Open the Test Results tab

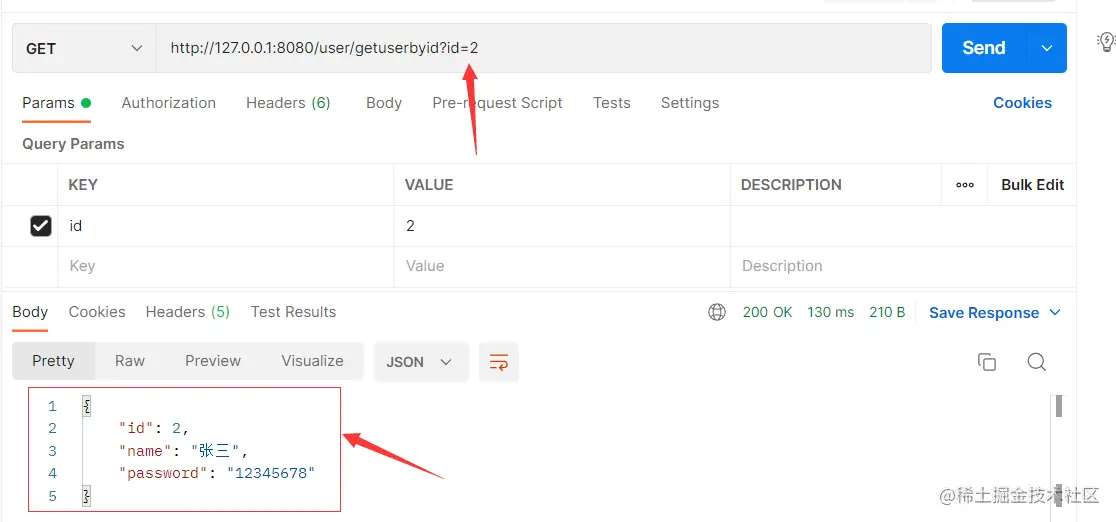pyautogui.click(x=293, y=312)
